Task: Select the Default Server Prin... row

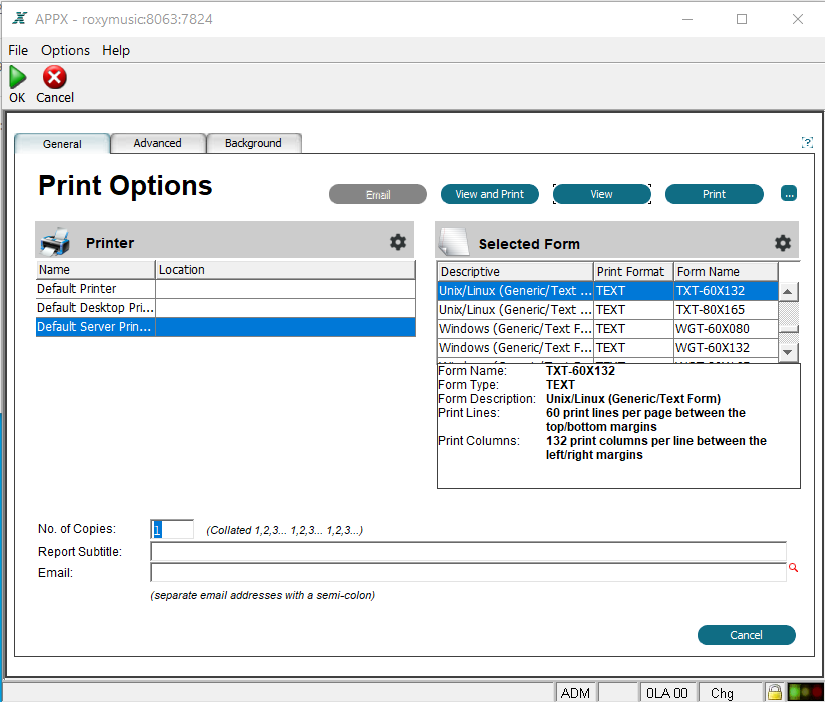Action: [226, 327]
